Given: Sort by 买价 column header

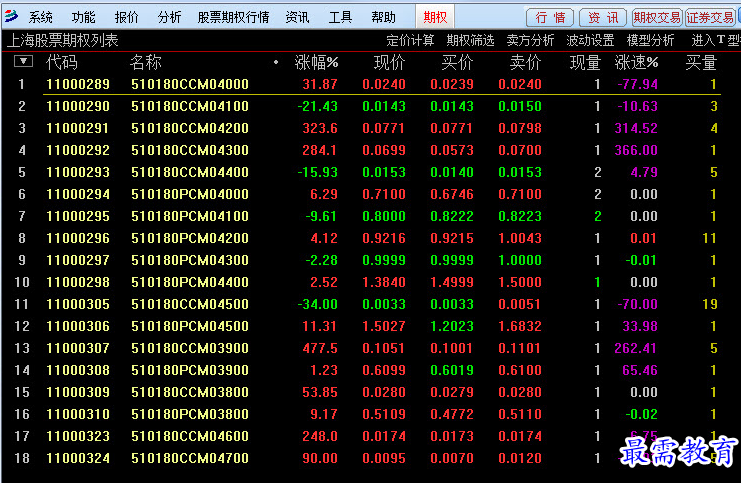Looking at the screenshot, I should pyautogui.click(x=457, y=62).
